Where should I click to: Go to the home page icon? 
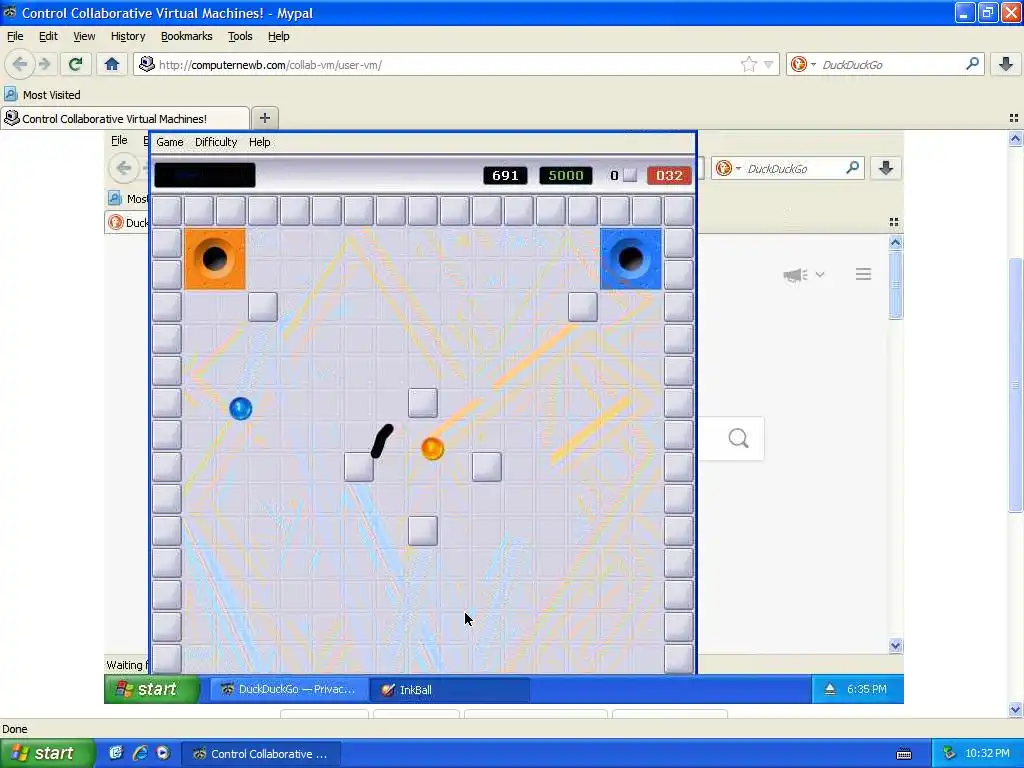coord(112,64)
